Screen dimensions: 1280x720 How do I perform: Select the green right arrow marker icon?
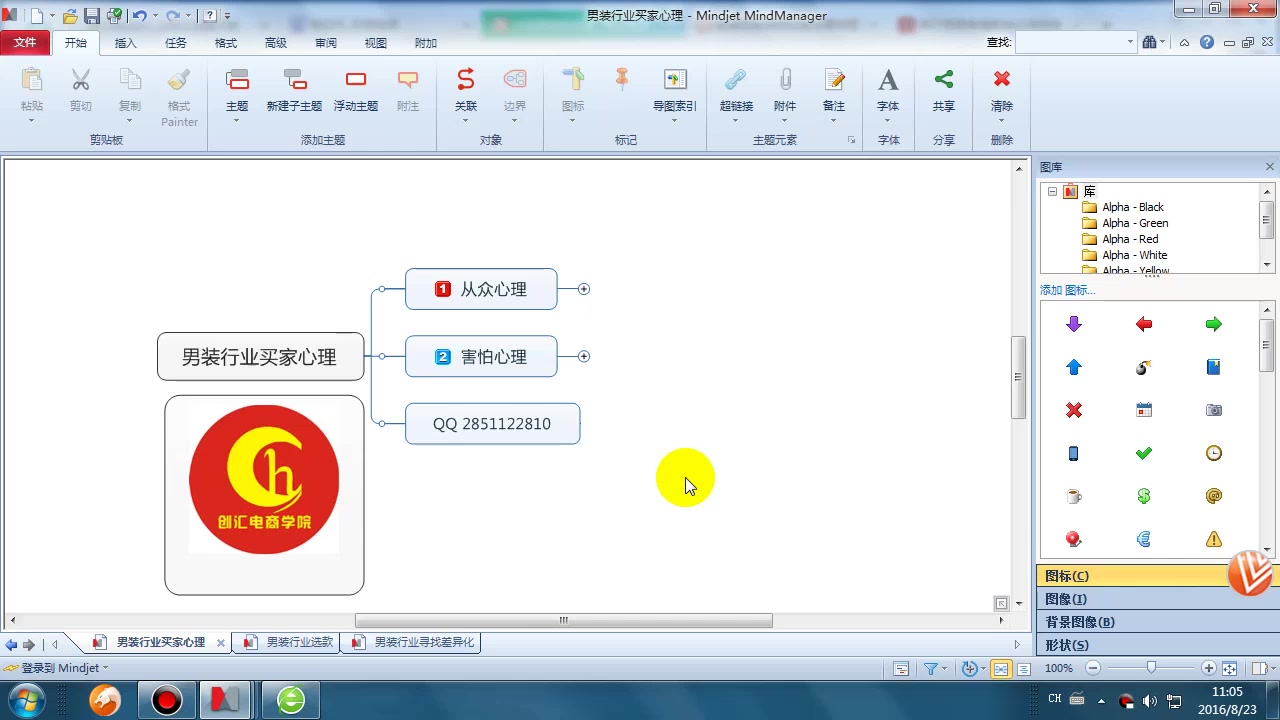[x=1213, y=324]
